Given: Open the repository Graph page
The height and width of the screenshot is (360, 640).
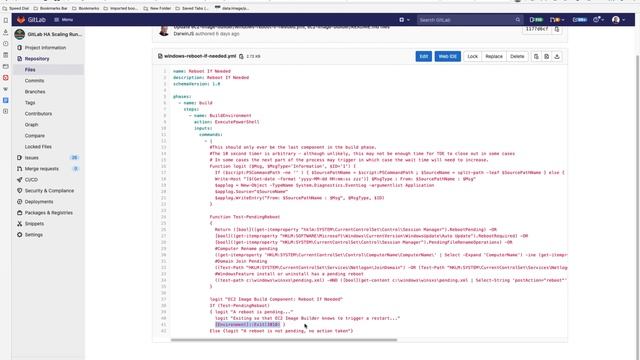Looking at the screenshot, I should click(31, 125).
